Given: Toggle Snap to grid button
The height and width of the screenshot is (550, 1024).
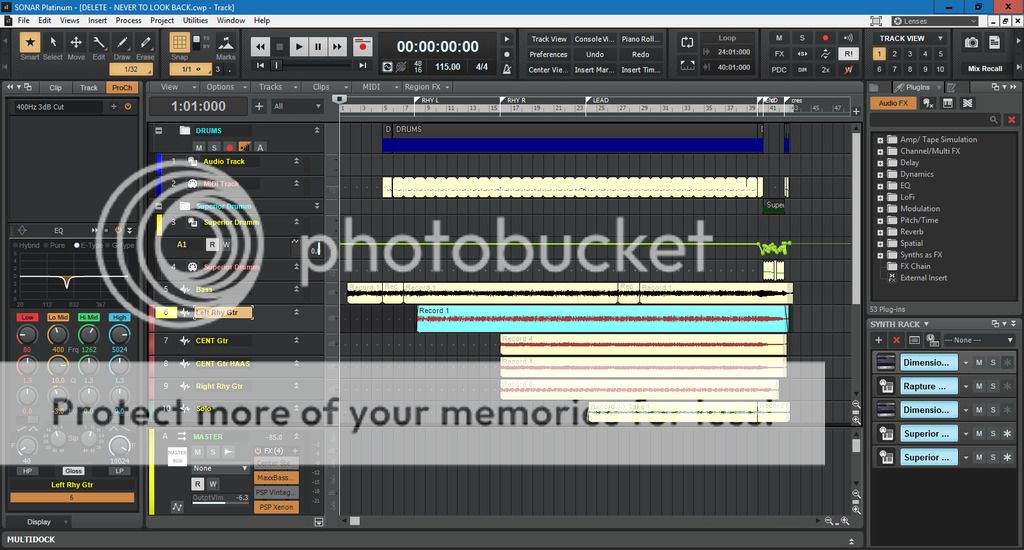Looking at the screenshot, I should 180,43.
